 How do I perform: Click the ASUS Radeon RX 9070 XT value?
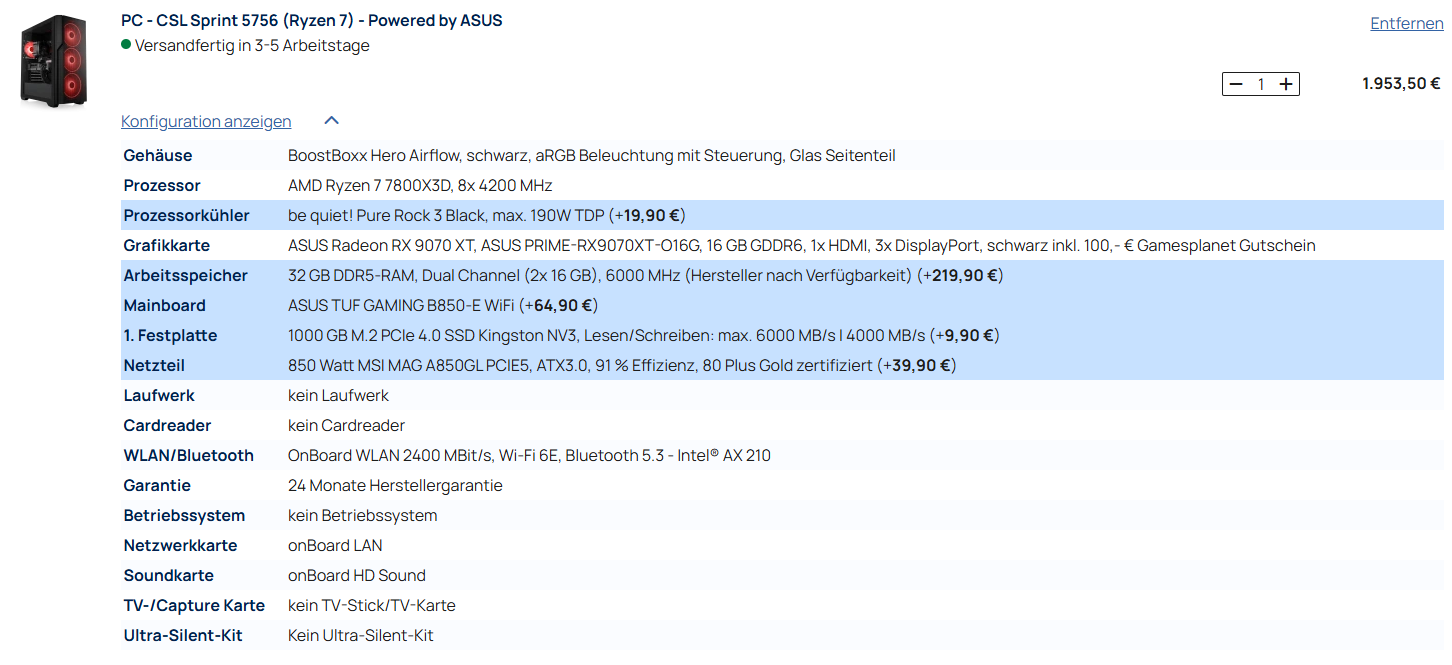click(802, 245)
